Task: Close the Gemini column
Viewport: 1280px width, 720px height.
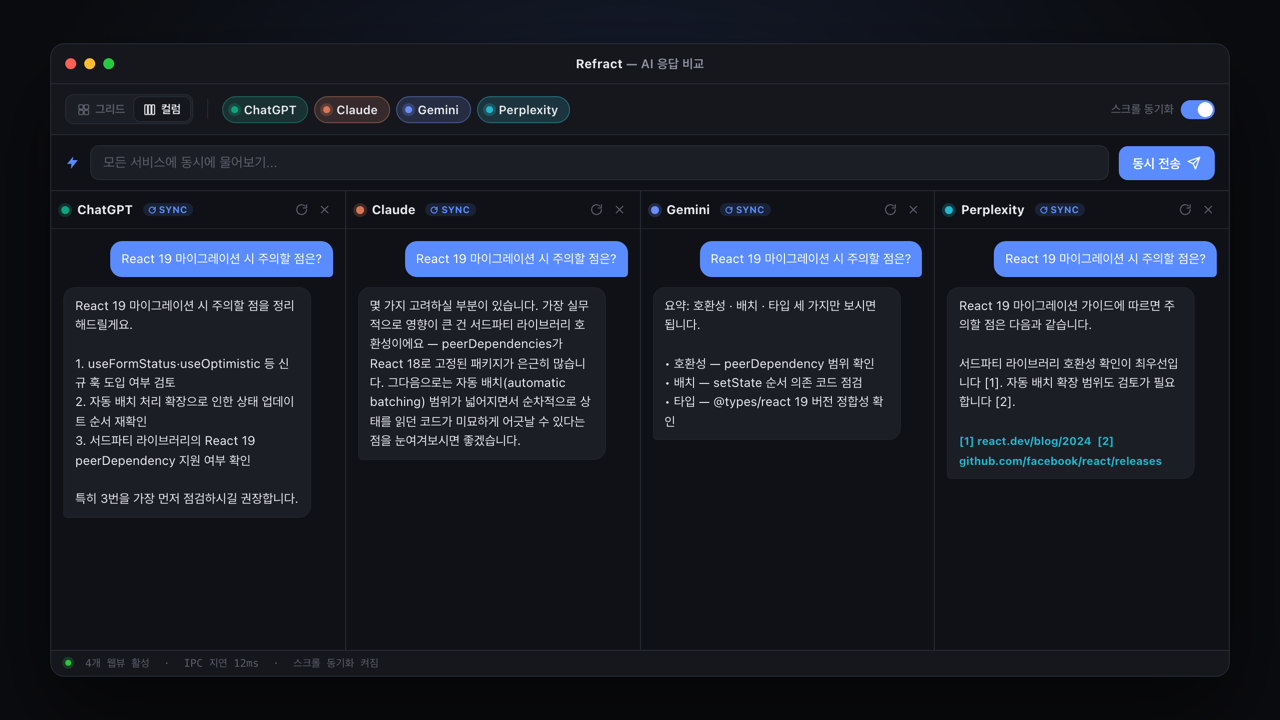Action: click(x=914, y=210)
